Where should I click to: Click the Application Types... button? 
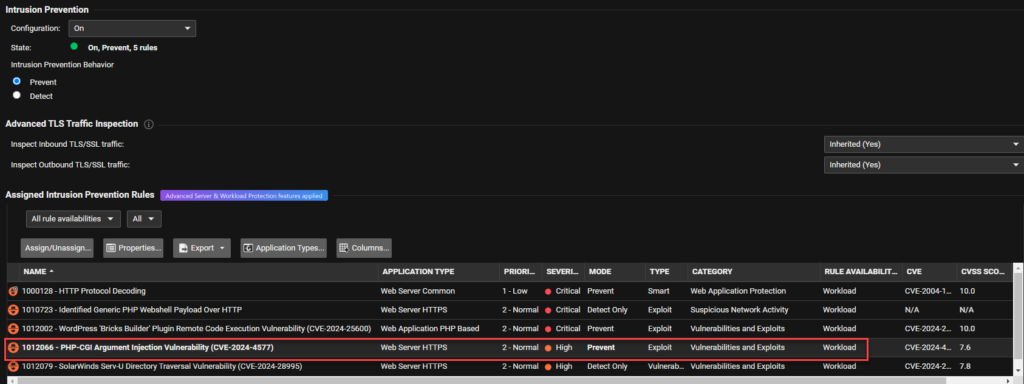click(x=283, y=248)
